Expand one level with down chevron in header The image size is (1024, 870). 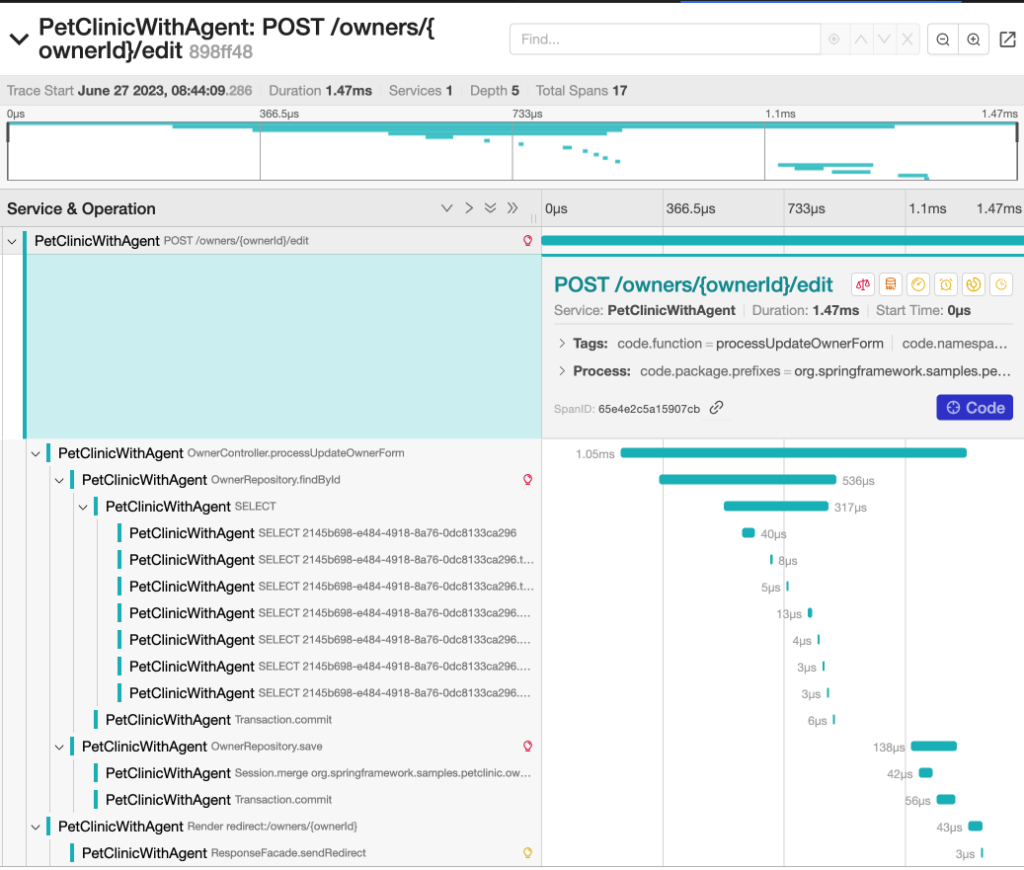pyautogui.click(x=447, y=208)
